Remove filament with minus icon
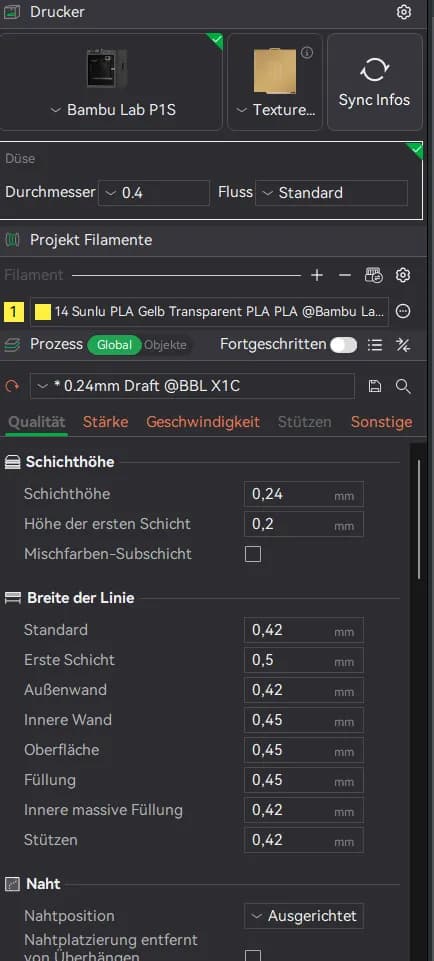Viewport: 434px width, 961px height. coord(345,275)
